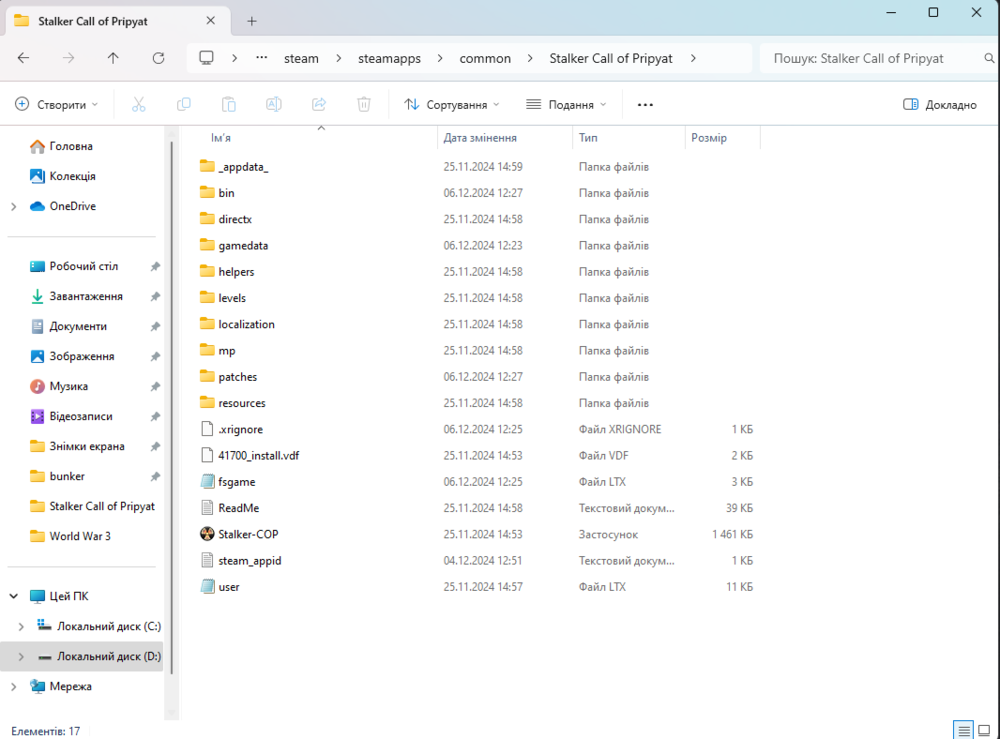Open the three-dots more options menu
The width and height of the screenshot is (1000, 739).
pyautogui.click(x=645, y=104)
